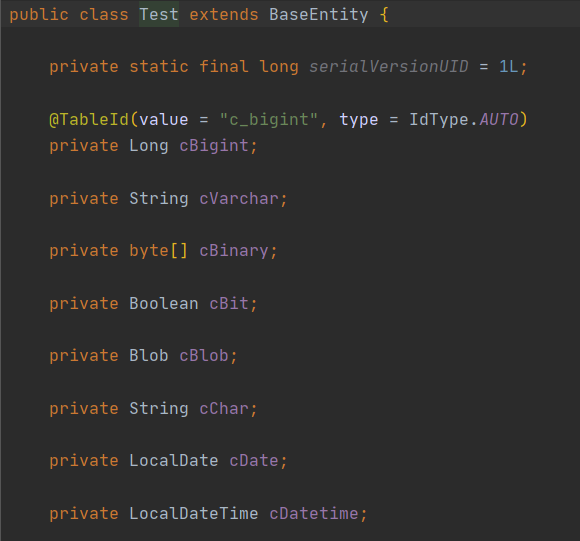Click the "c_bigint" string literal

[x=269, y=120]
